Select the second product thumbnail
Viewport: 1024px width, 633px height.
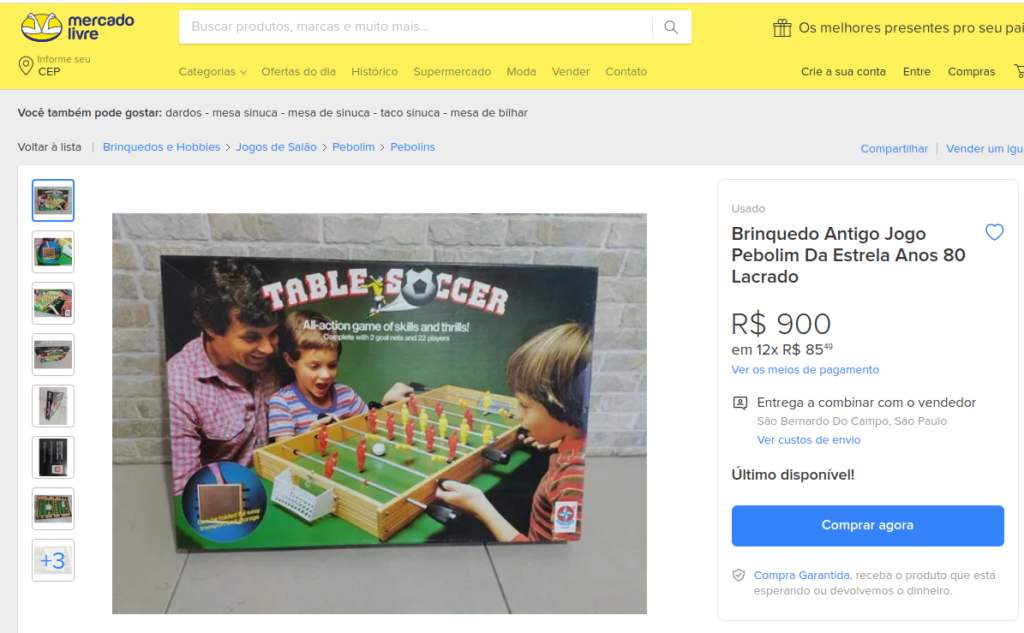[53, 252]
